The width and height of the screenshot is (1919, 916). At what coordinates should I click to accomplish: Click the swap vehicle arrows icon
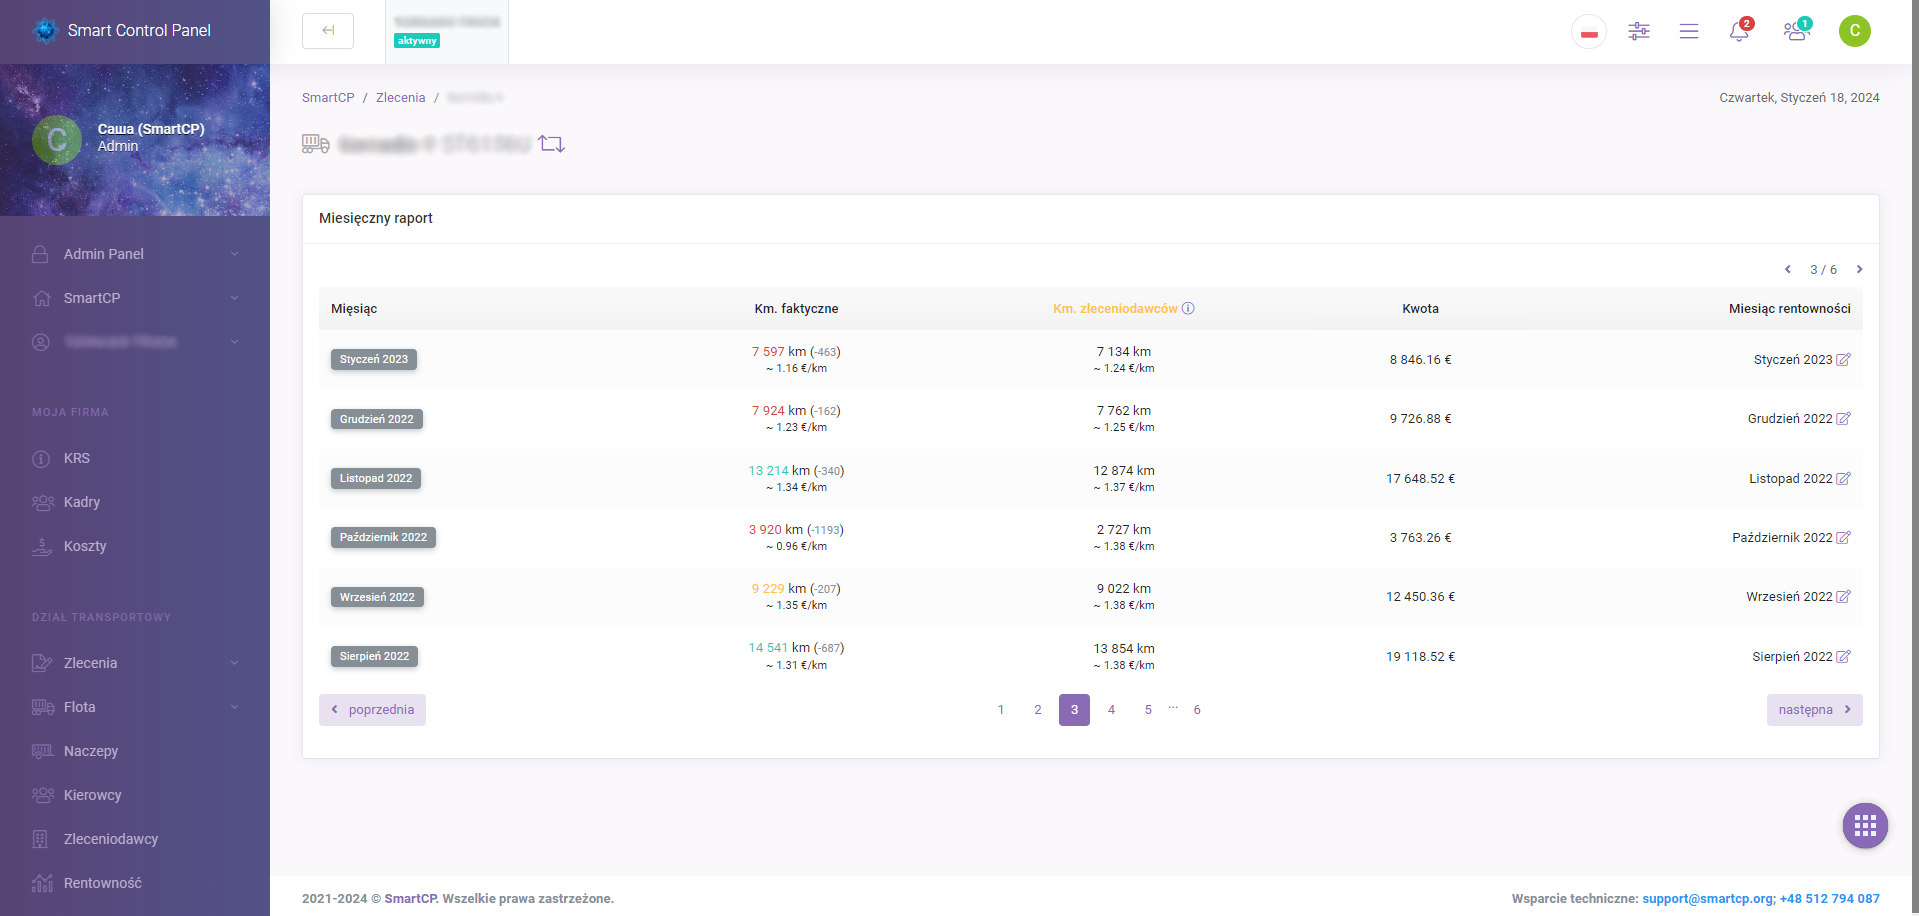[x=551, y=144]
